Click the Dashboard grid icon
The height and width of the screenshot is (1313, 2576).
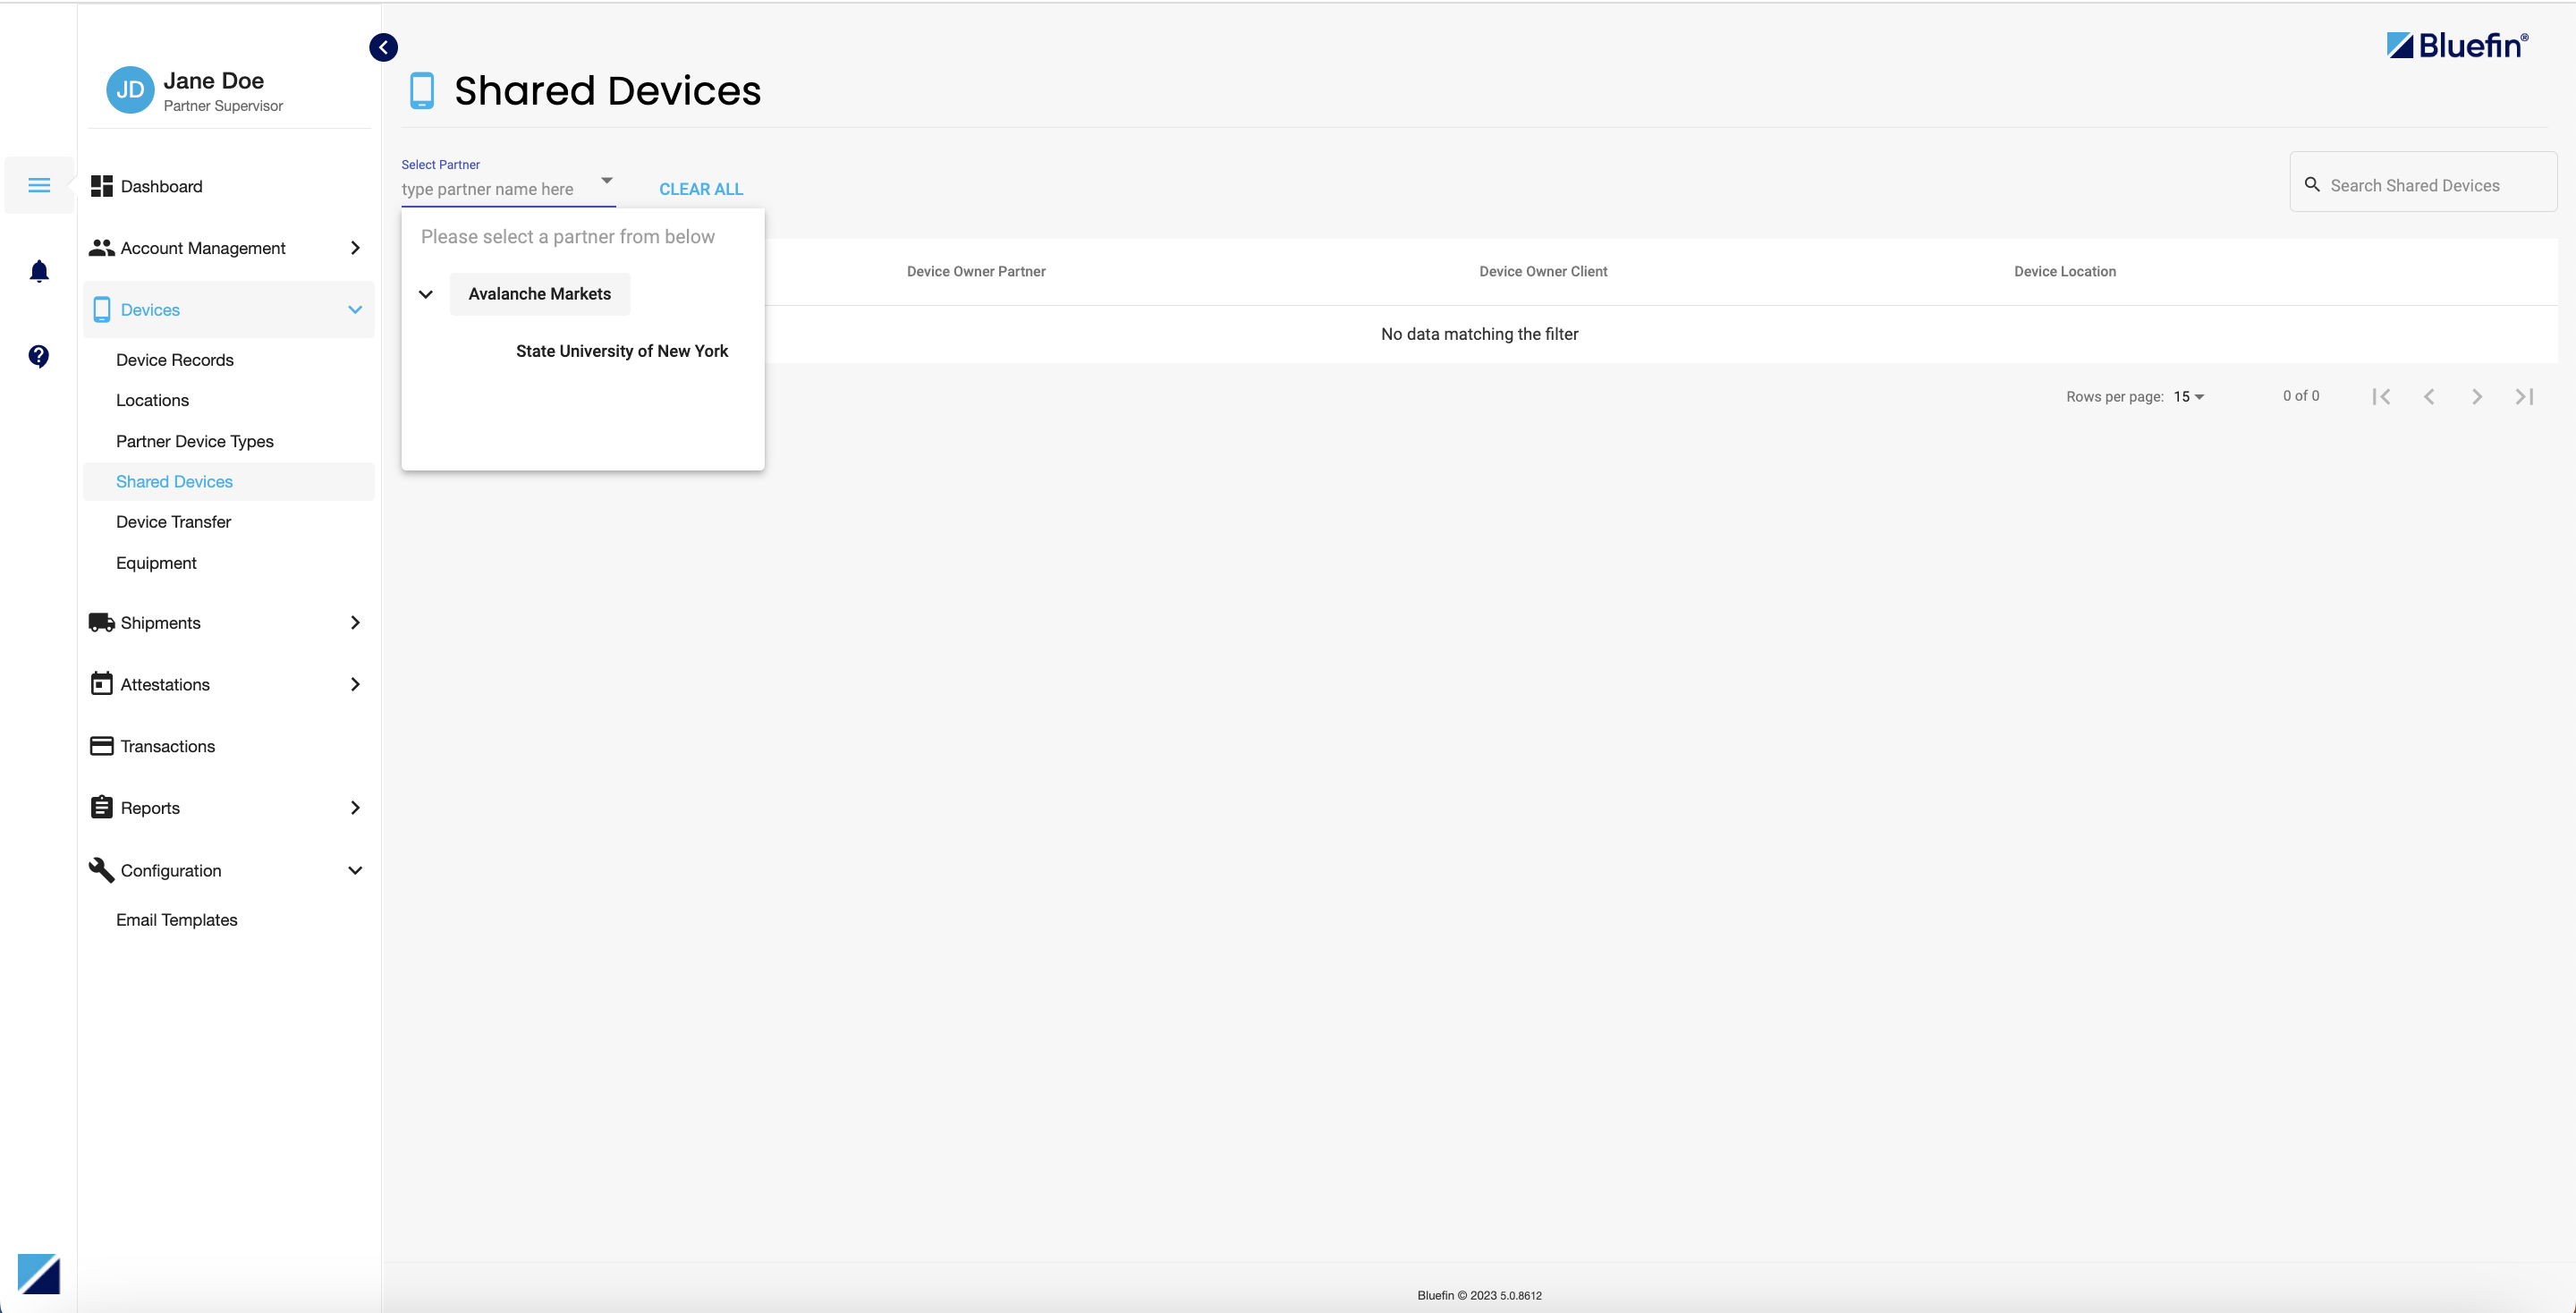tap(101, 185)
